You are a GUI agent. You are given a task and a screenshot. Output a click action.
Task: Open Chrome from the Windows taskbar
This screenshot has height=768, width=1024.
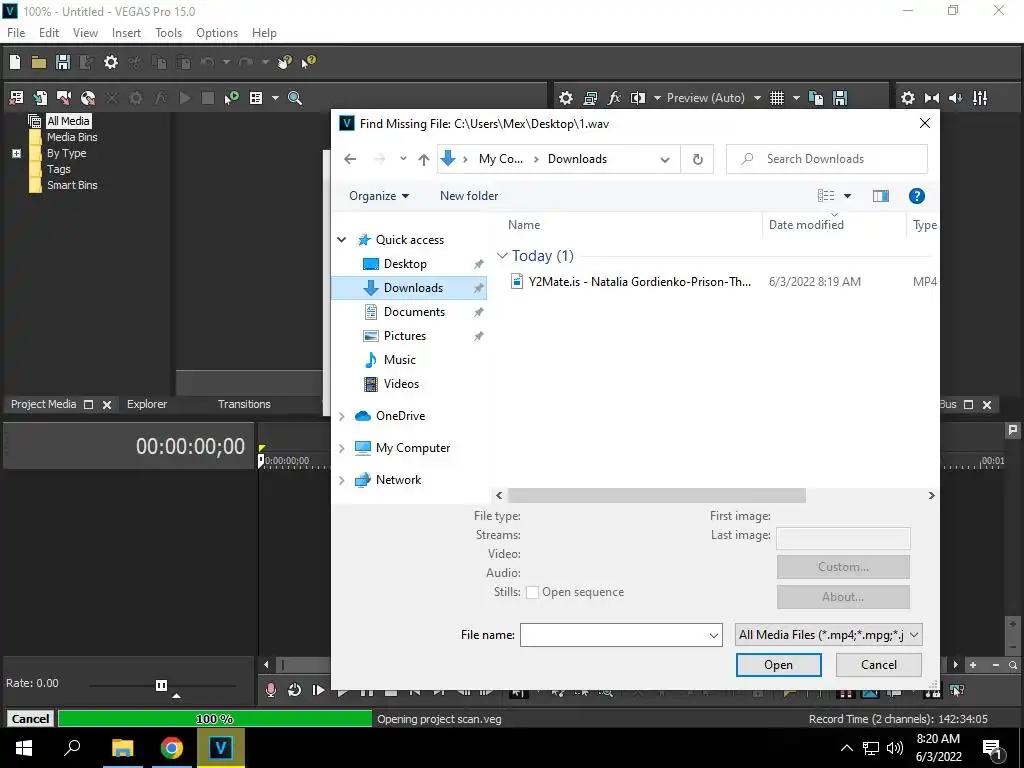pyautogui.click(x=171, y=748)
